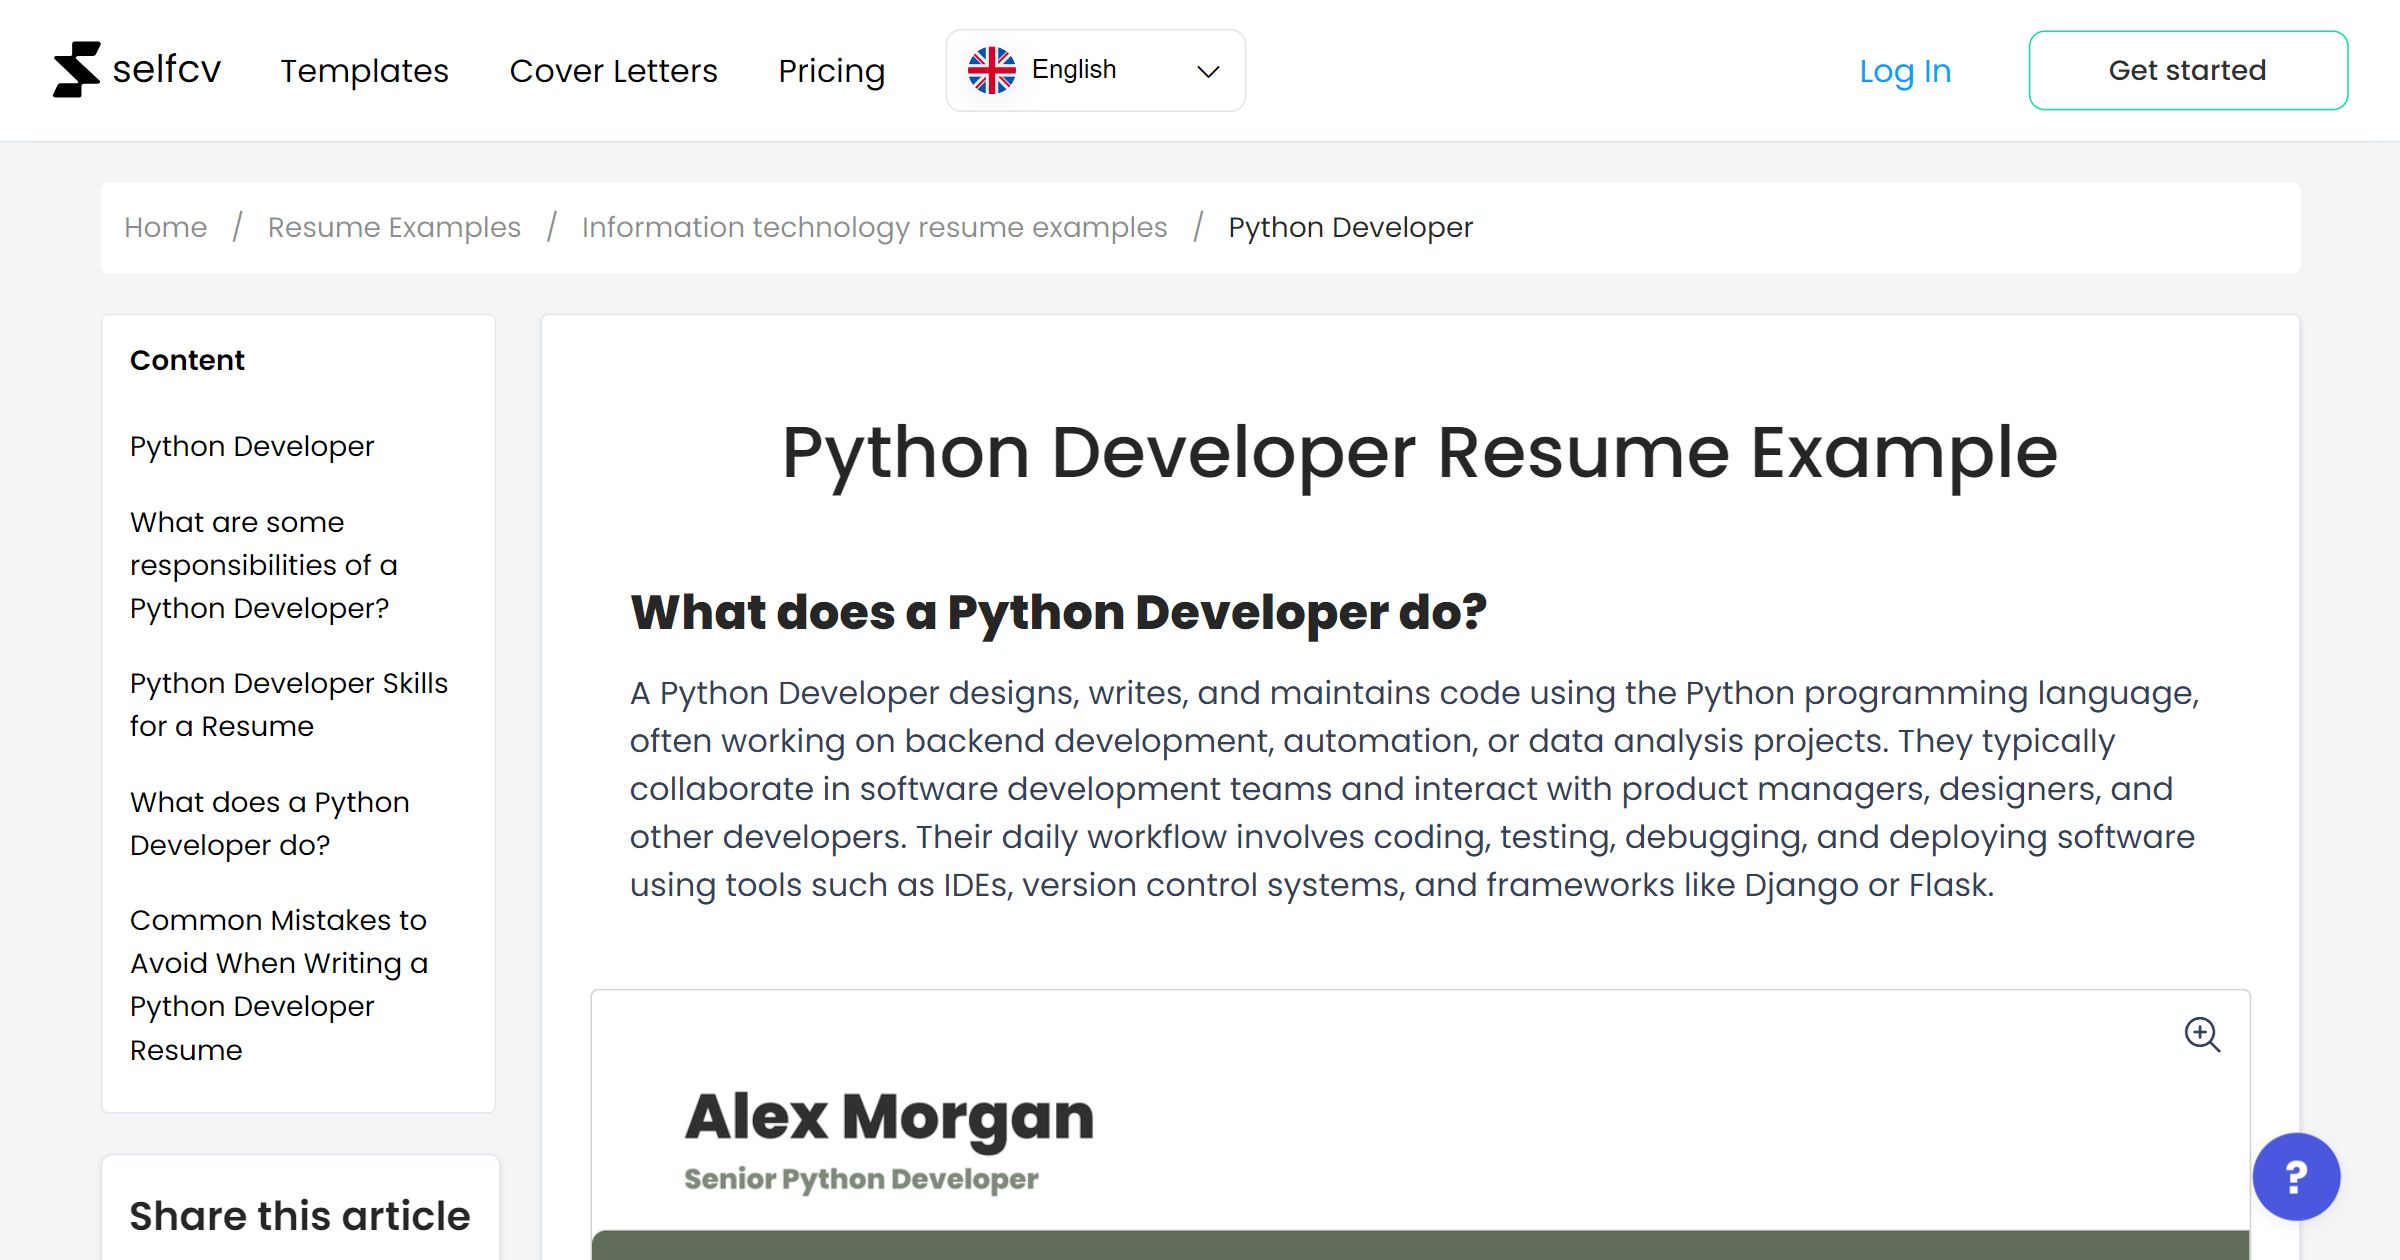
Task: Click the selfcv brand name text
Action: pos(166,70)
